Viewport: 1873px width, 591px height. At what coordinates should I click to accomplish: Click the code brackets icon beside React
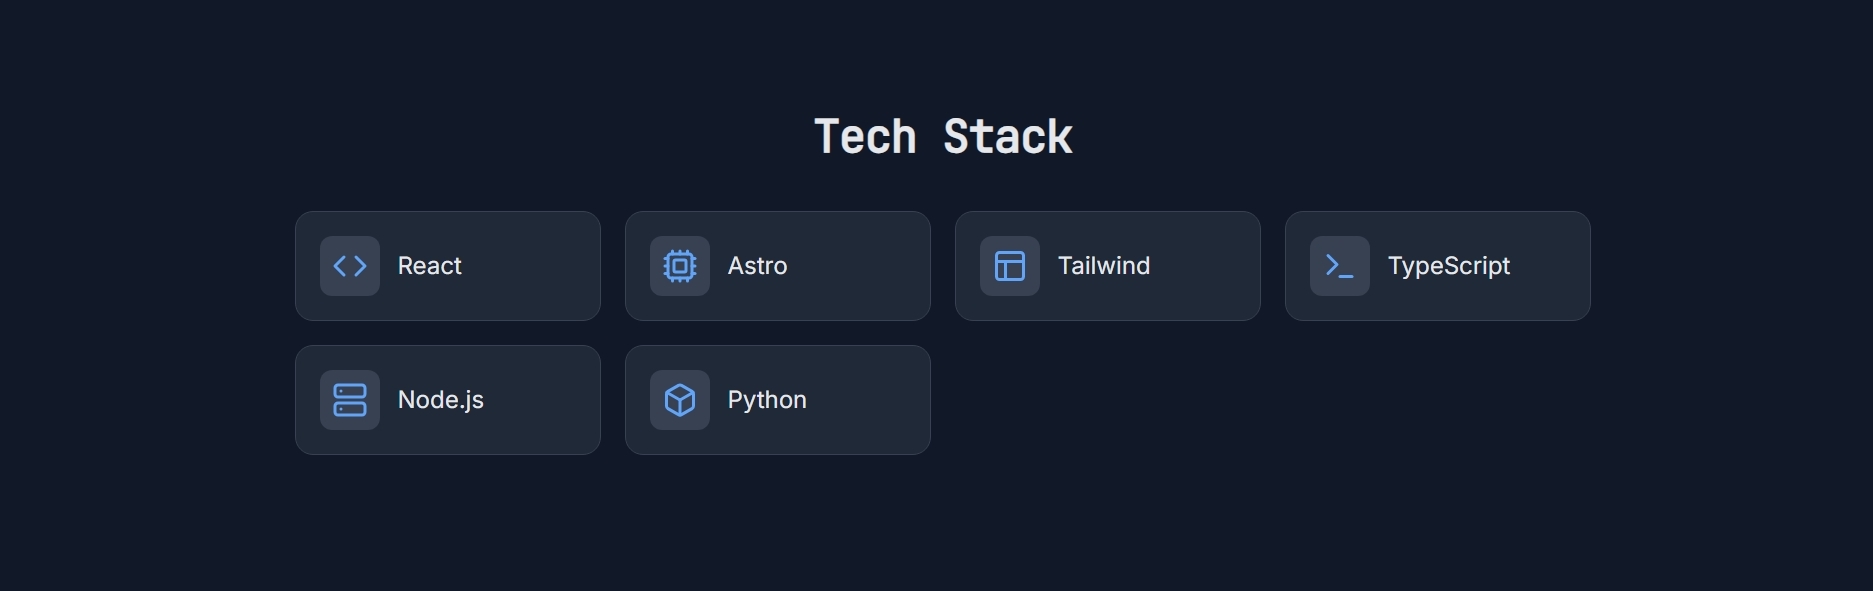pyautogui.click(x=350, y=266)
